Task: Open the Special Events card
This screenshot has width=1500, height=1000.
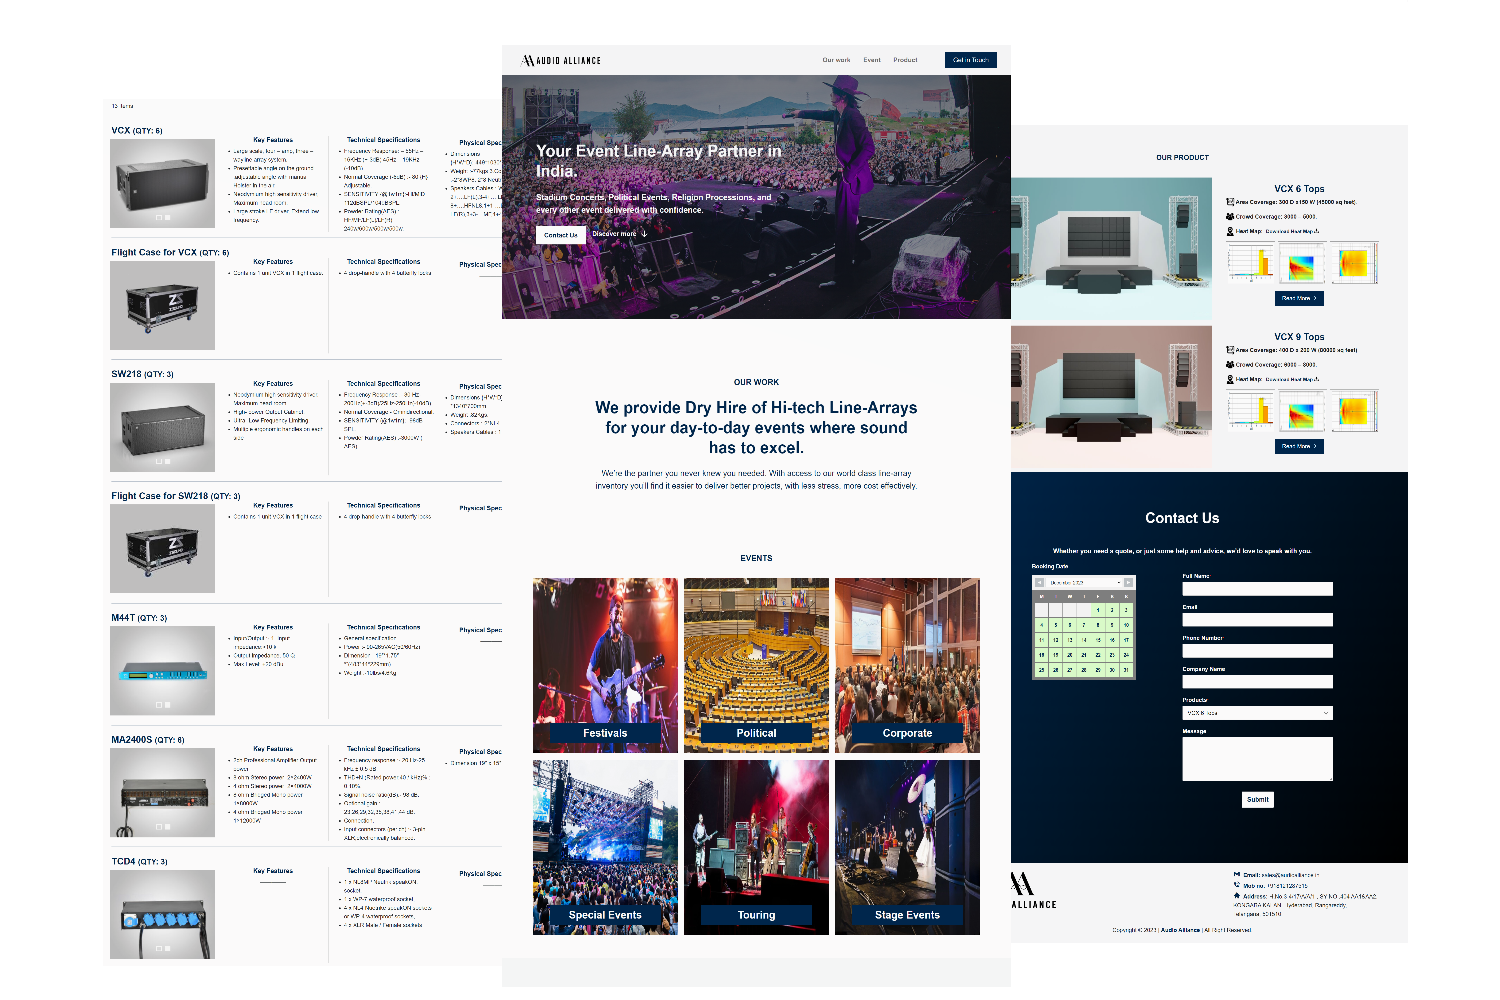Action: click(605, 847)
